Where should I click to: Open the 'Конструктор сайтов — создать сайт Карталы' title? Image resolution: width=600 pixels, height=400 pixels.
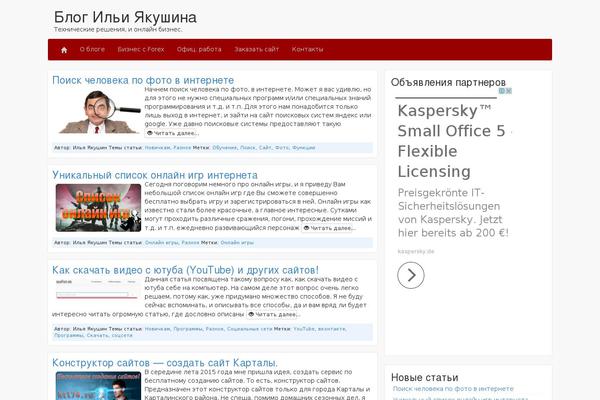coord(165,362)
